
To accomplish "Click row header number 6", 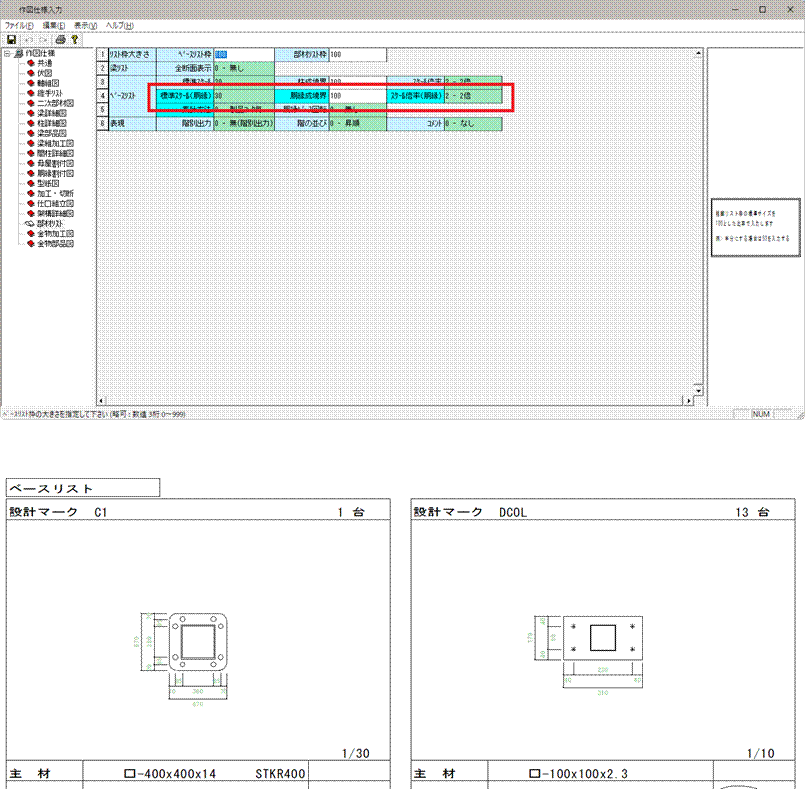I will [x=102, y=123].
